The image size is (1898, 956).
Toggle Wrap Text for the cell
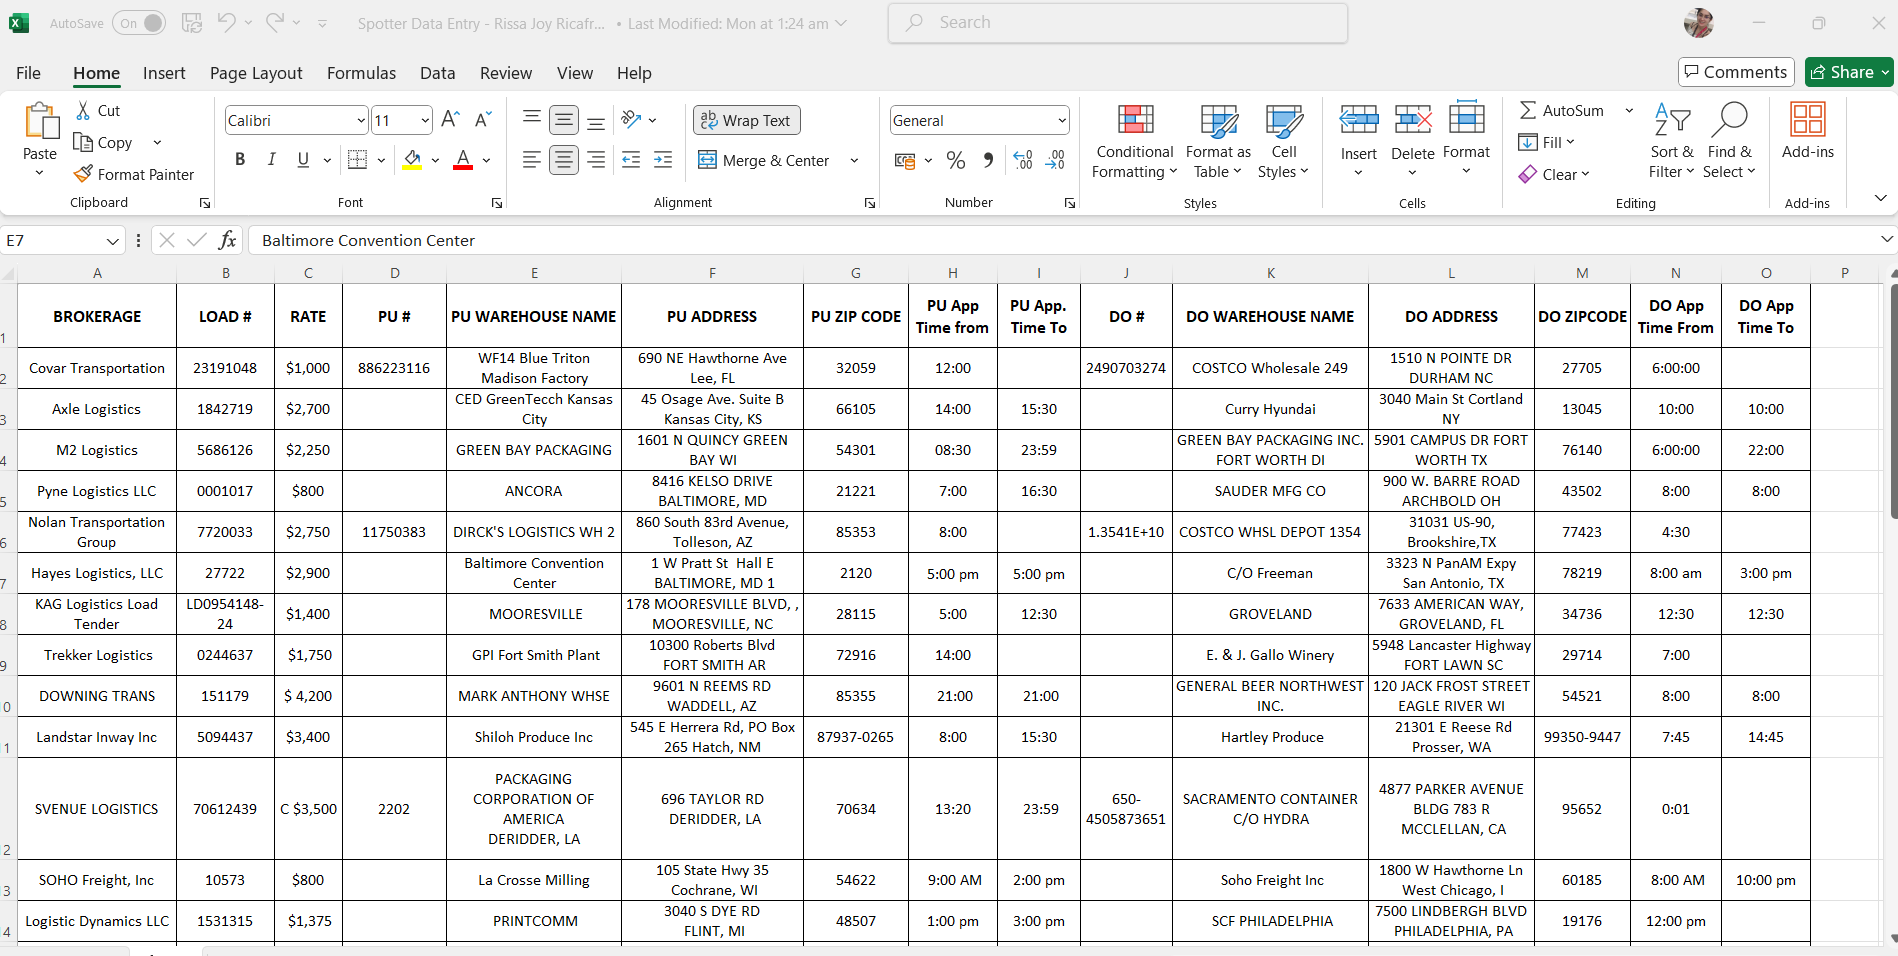click(746, 120)
